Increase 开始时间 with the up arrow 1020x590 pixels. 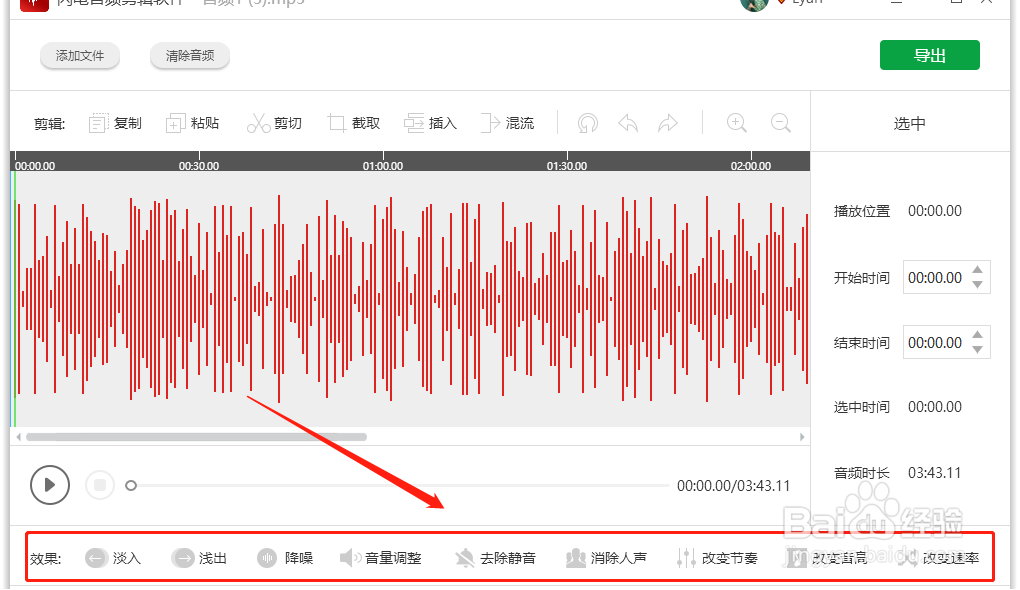tap(978, 270)
